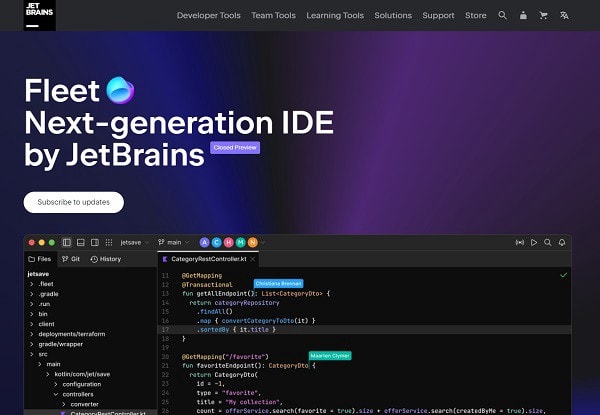This screenshot has height=415, width=600.
Task: Switch to the History tab
Action: pos(106,259)
